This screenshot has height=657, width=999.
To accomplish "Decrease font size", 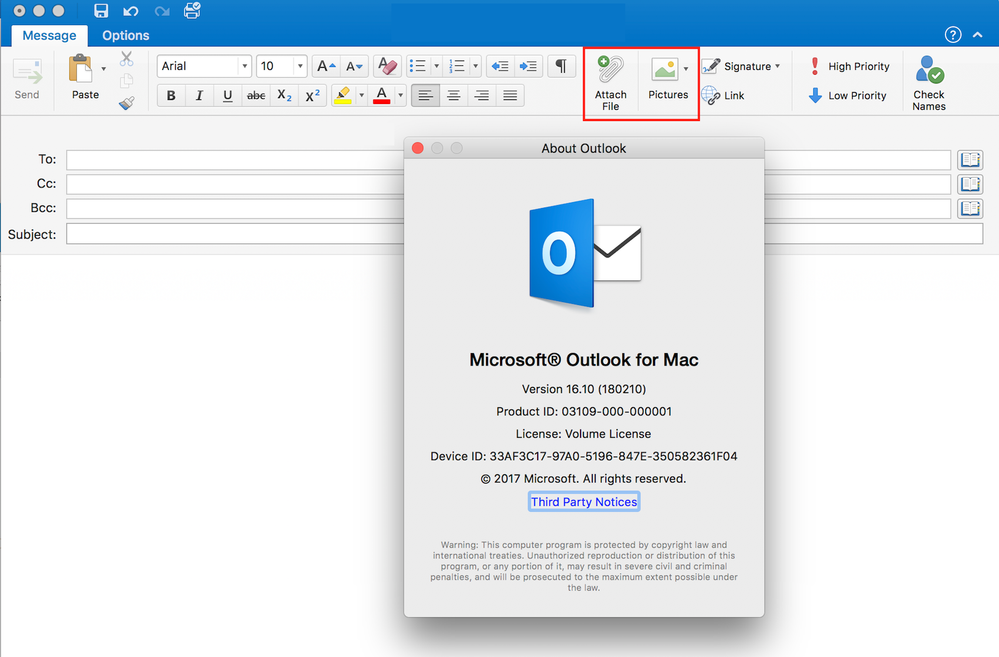I will pos(354,66).
